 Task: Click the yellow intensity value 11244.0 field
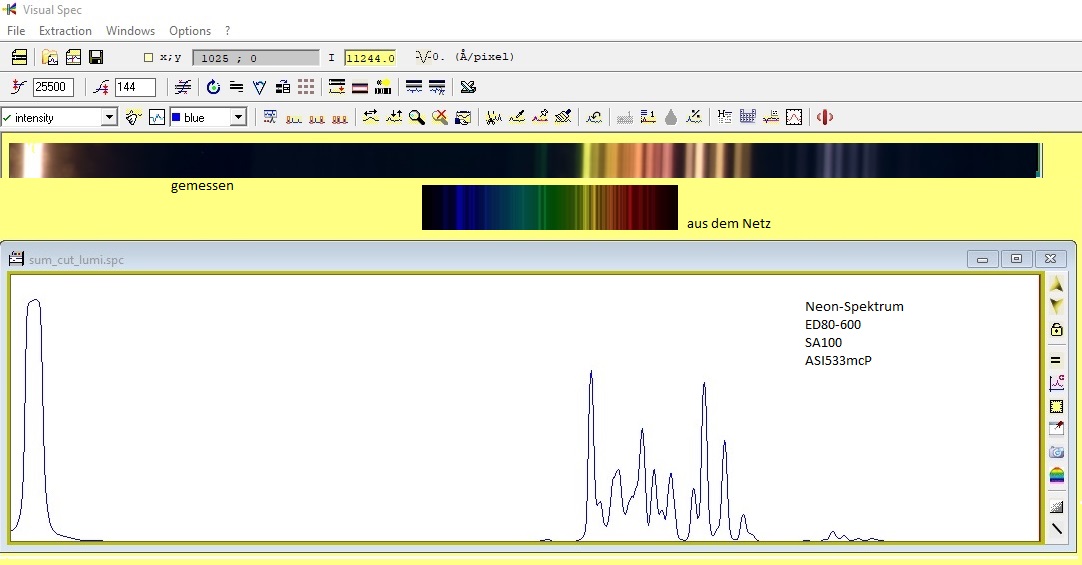coord(370,58)
